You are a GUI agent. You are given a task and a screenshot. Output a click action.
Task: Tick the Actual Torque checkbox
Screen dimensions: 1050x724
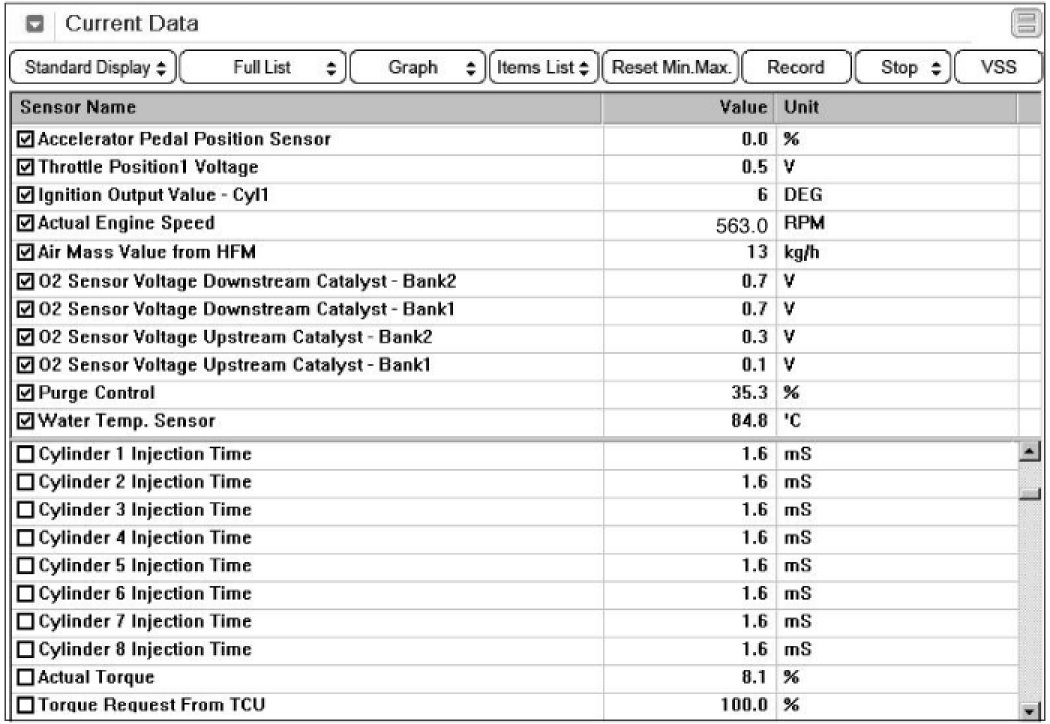coord(26,678)
